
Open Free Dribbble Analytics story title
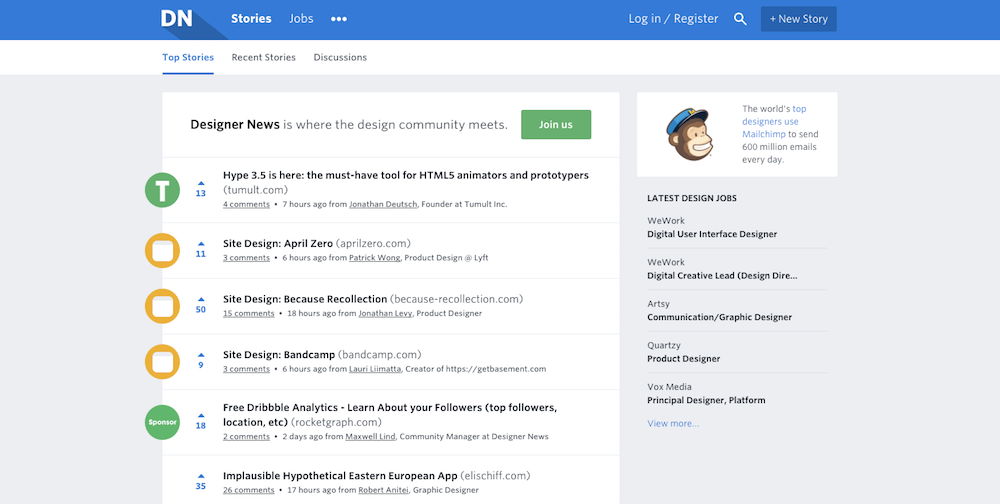coord(390,414)
